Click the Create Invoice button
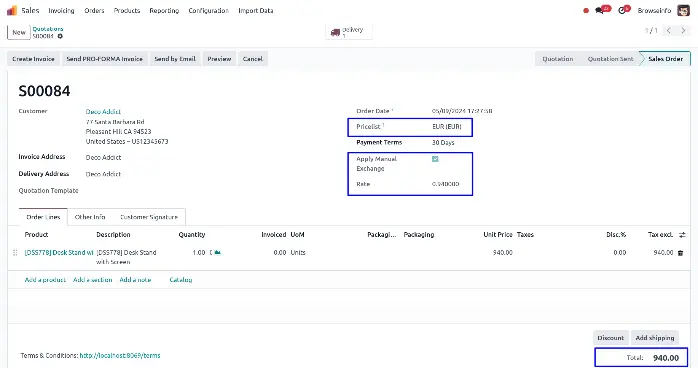 [33, 59]
